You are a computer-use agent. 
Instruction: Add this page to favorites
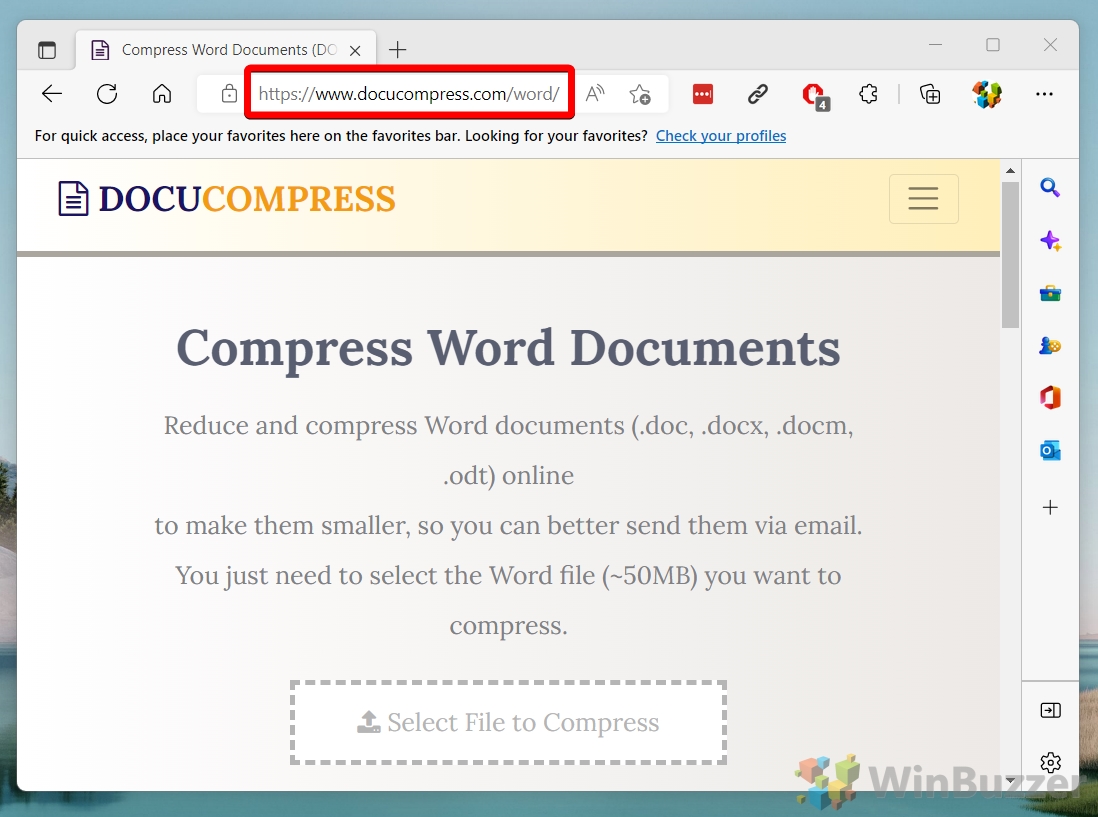click(640, 94)
